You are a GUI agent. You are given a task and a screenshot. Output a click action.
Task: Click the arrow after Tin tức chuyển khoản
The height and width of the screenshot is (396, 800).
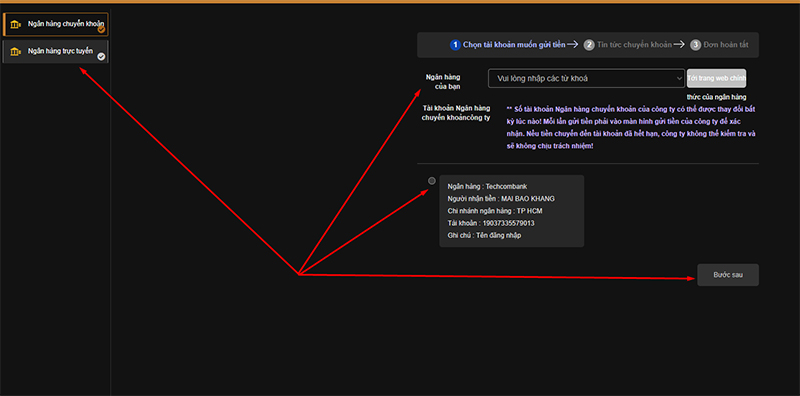point(679,44)
